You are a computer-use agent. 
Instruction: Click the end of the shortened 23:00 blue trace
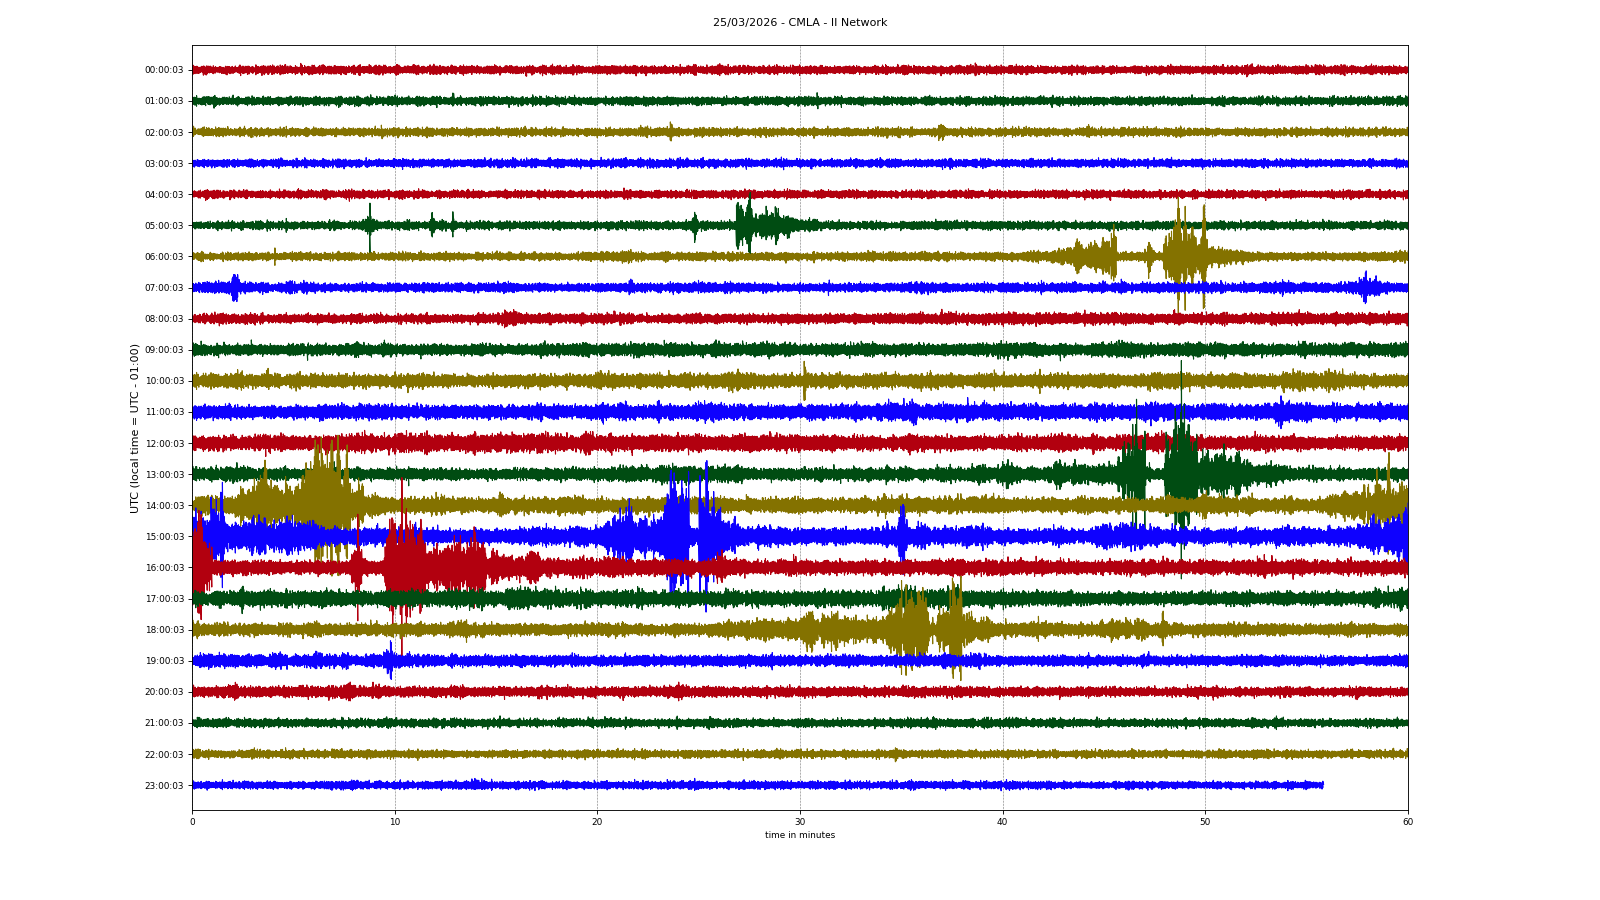[1322, 785]
